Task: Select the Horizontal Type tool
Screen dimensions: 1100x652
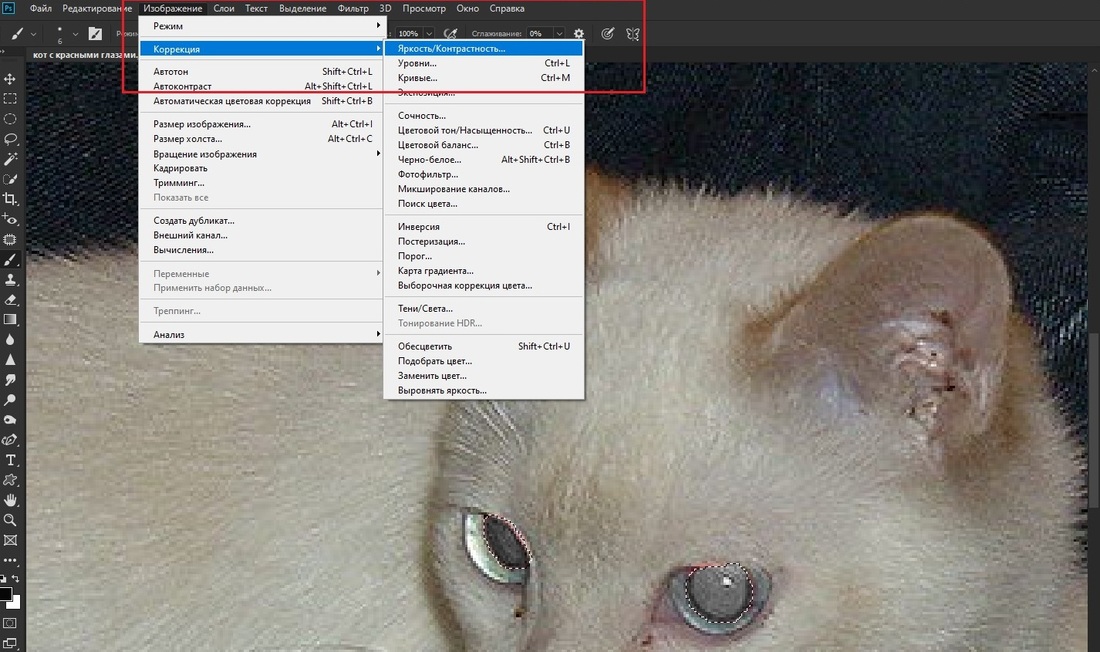Action: [11, 460]
